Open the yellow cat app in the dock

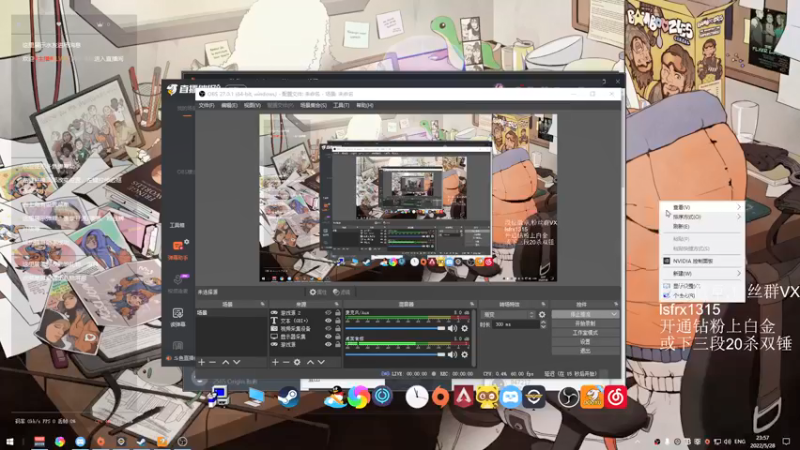coord(487,397)
